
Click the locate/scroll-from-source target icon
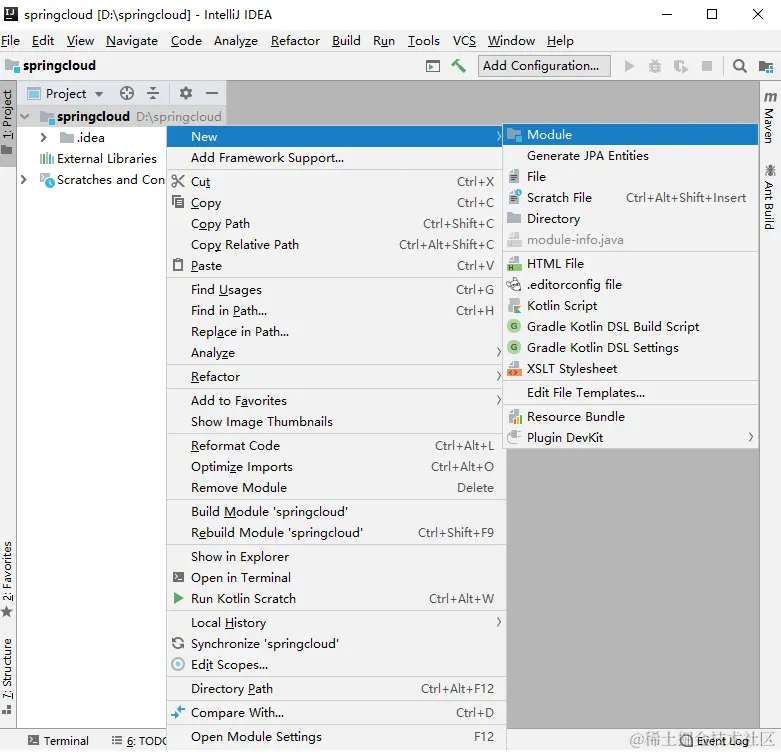click(x=127, y=93)
